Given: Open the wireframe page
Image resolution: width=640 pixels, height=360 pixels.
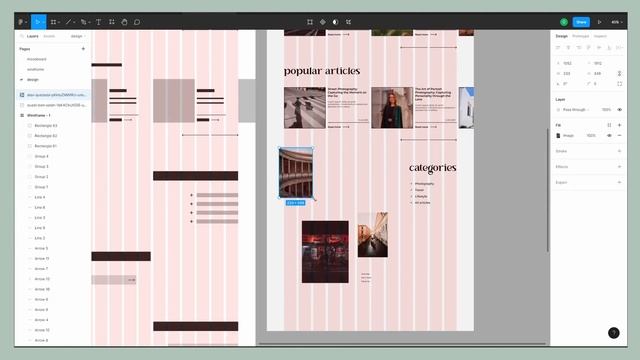Looking at the screenshot, I should [35, 69].
